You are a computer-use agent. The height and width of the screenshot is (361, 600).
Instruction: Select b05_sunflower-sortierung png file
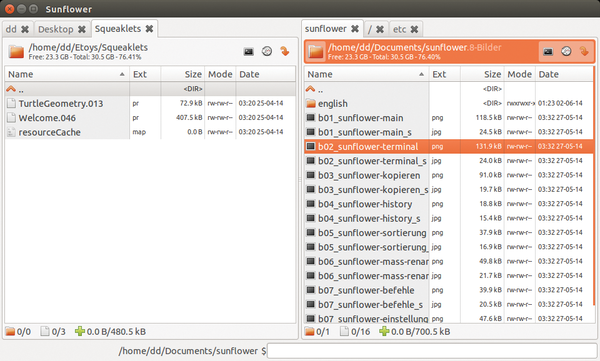coord(448,233)
